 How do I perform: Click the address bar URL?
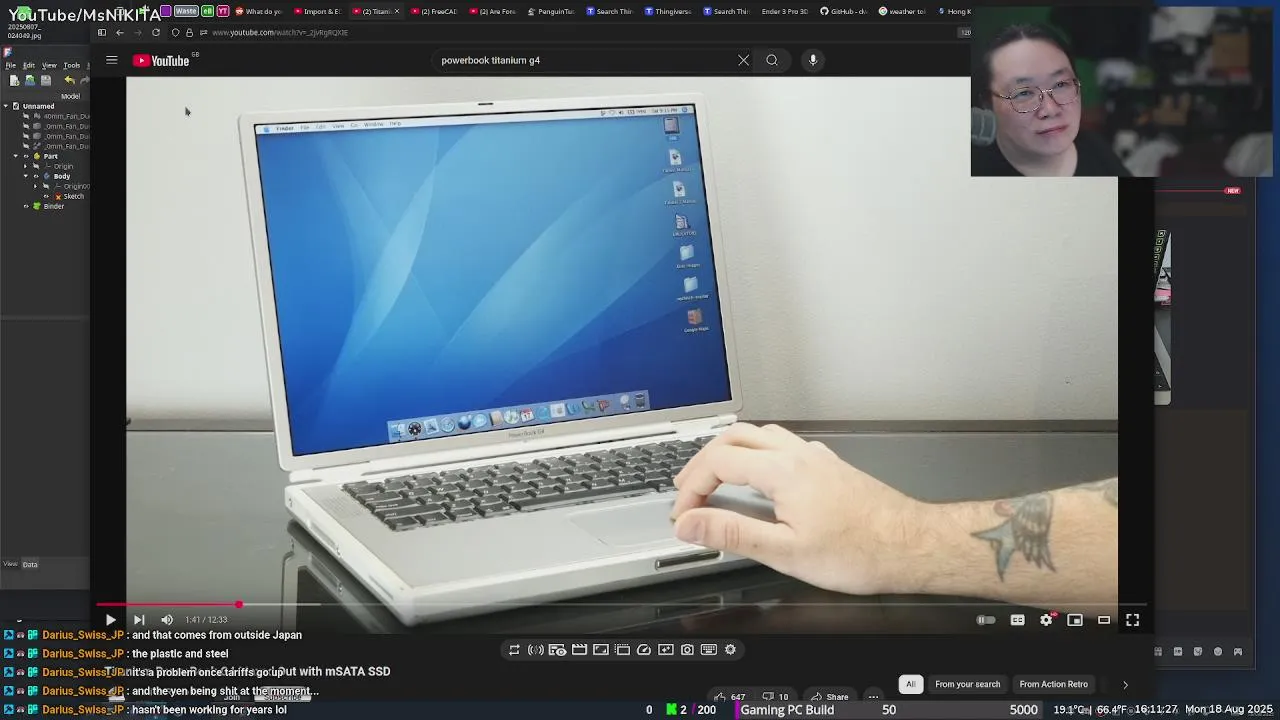click(280, 32)
